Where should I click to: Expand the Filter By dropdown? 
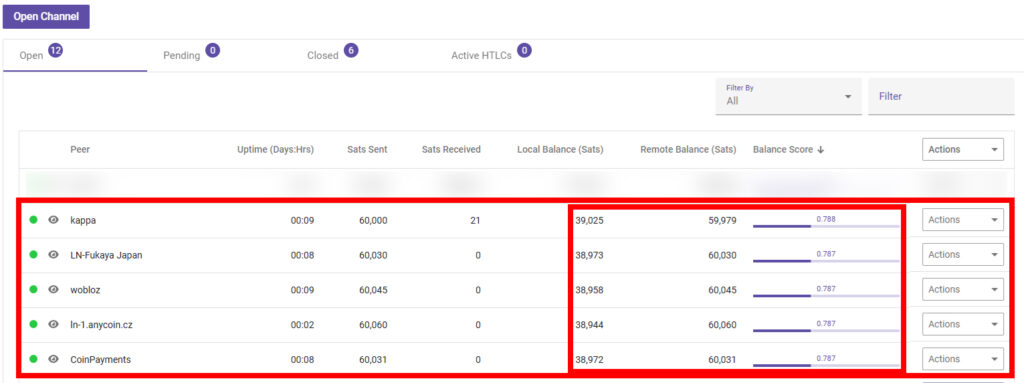788,97
